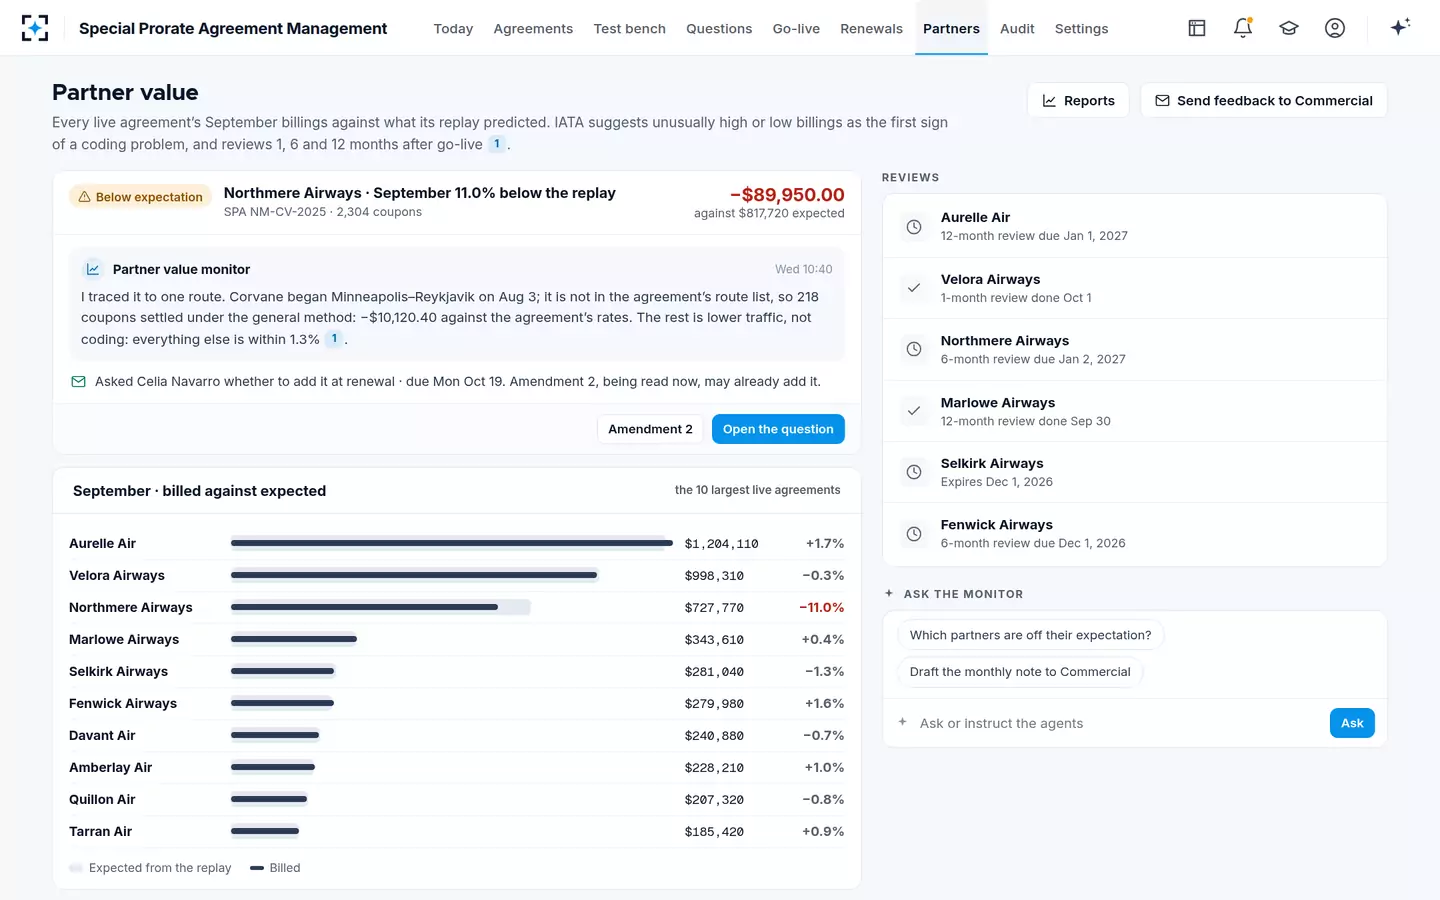Viewport: 1440px width, 900px height.
Task: Click the Tarran Air $185,420 amount
Action: coord(714,832)
